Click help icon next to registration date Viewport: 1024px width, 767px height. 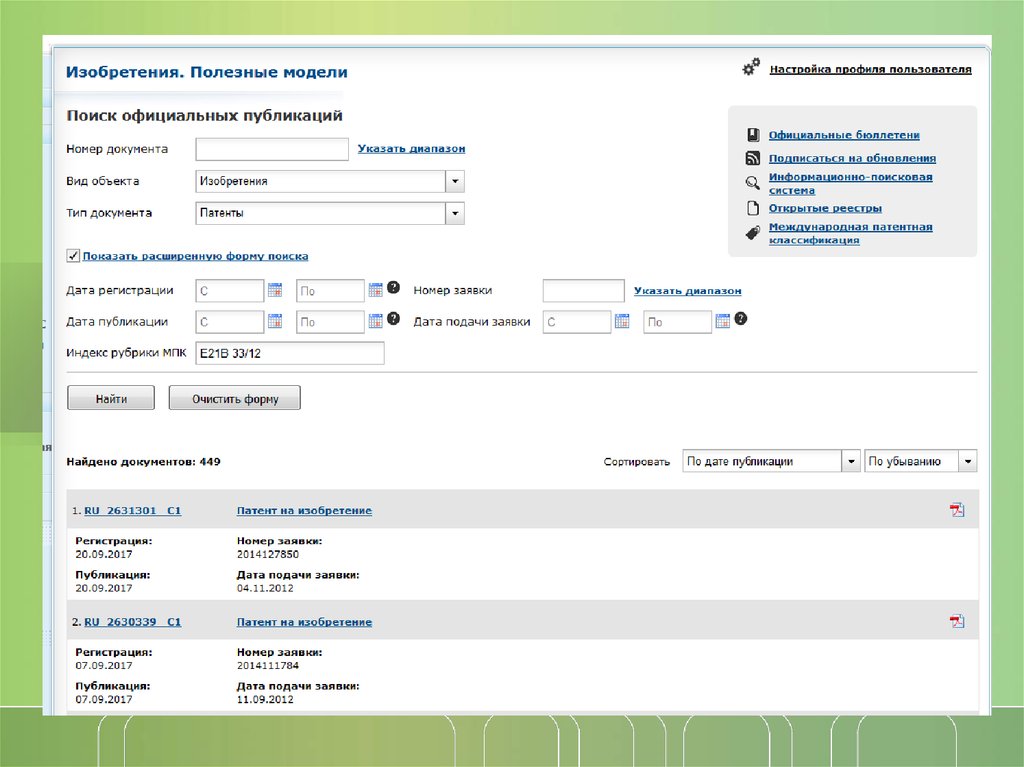coord(393,288)
